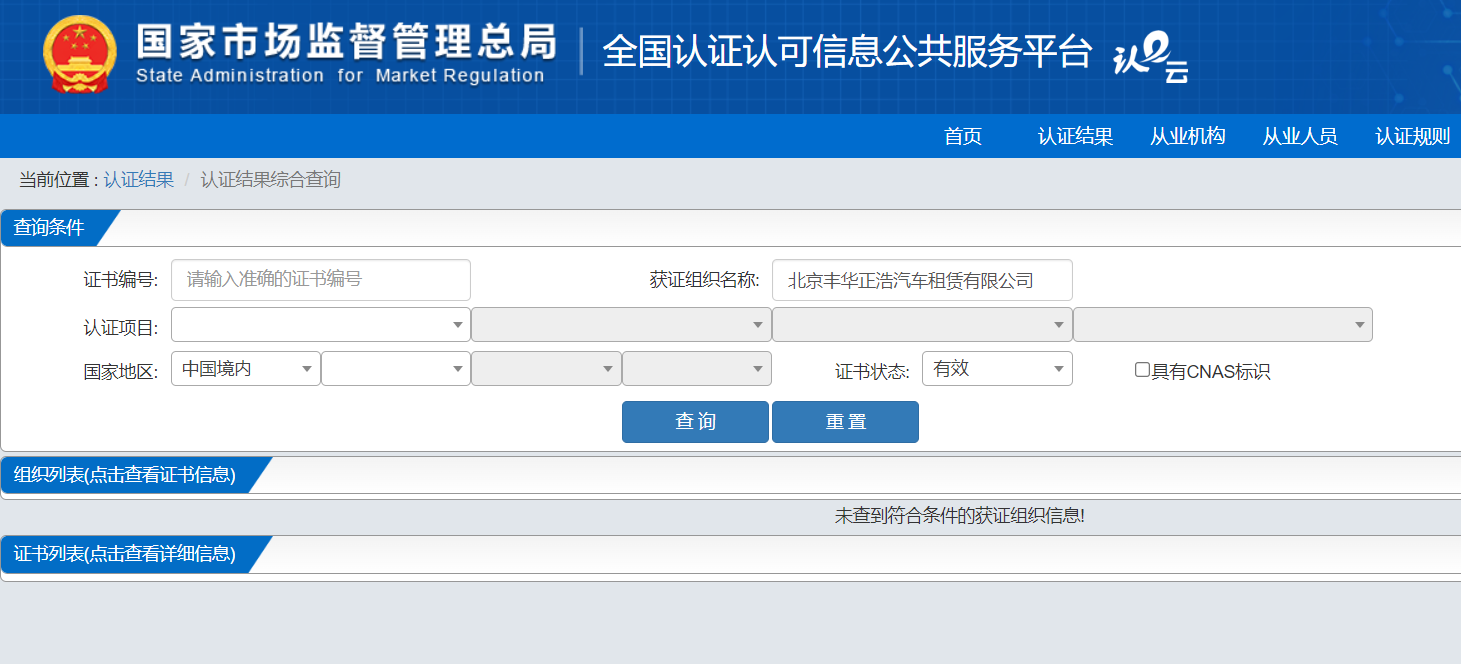Screen dimensions: 1461x664
Task: Open the 证书状态 dropdown showing 有效
Action: (x=997, y=369)
